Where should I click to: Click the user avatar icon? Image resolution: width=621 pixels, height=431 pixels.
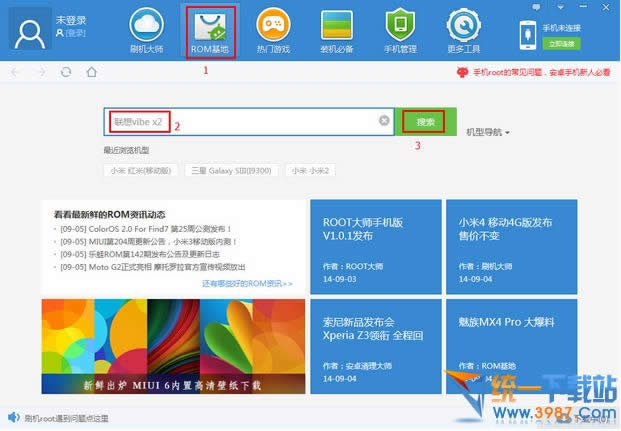31,31
